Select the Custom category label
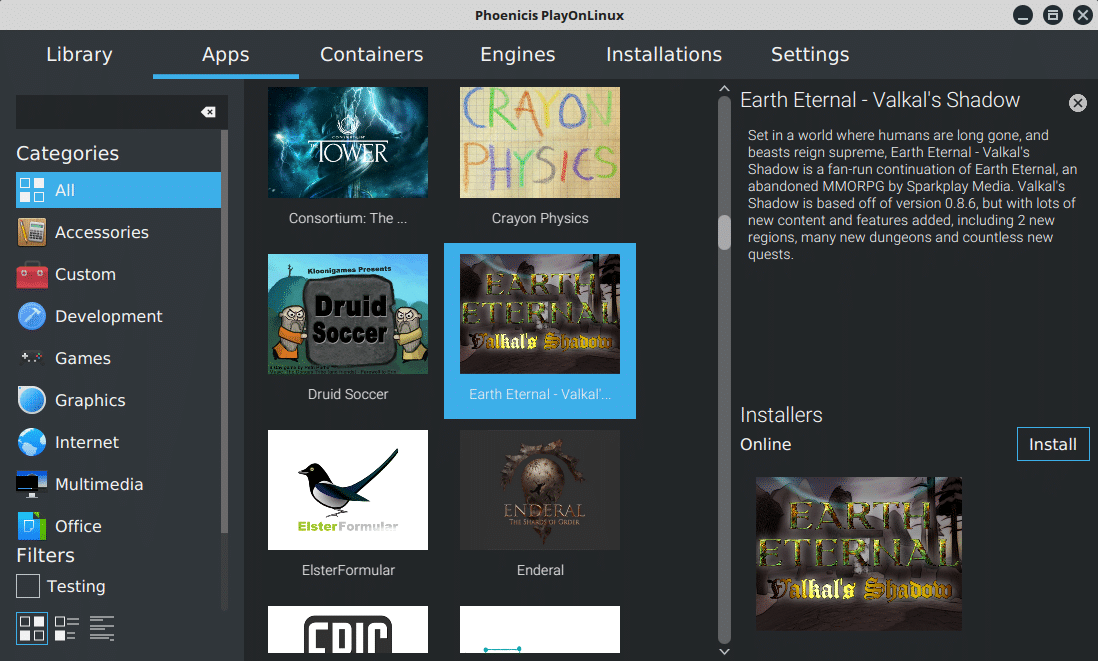 coord(85,274)
